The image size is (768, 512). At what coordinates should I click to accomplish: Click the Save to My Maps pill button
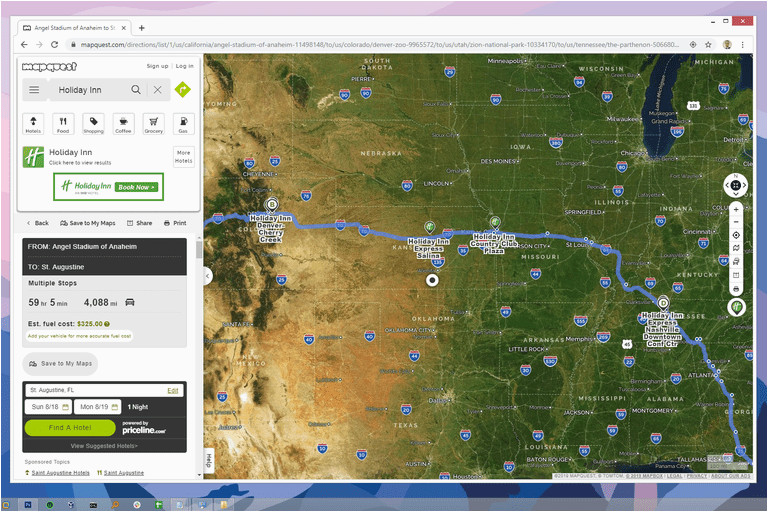point(61,364)
